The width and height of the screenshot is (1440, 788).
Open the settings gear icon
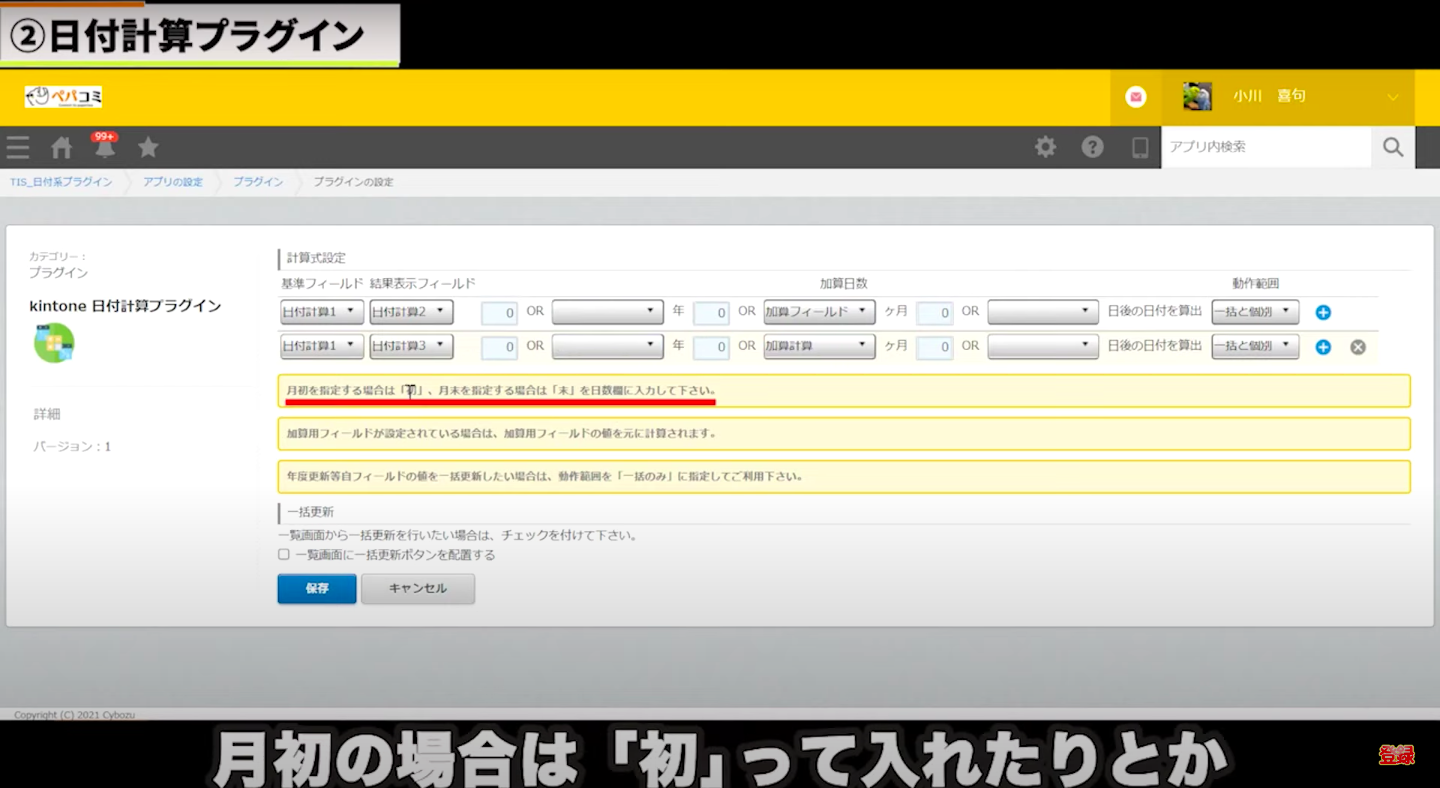1045,148
